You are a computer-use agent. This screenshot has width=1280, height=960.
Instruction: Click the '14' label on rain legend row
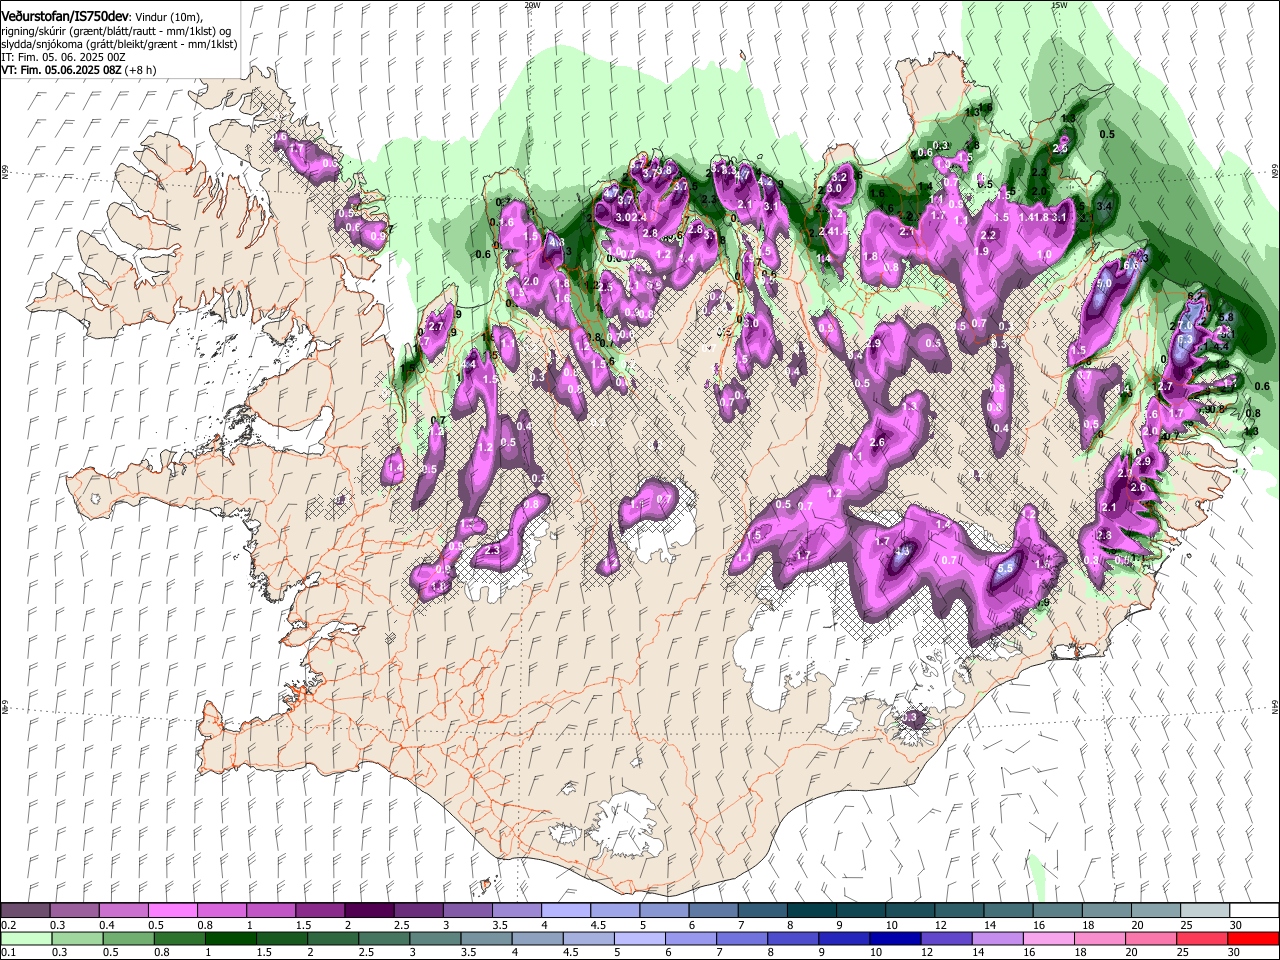(980, 952)
